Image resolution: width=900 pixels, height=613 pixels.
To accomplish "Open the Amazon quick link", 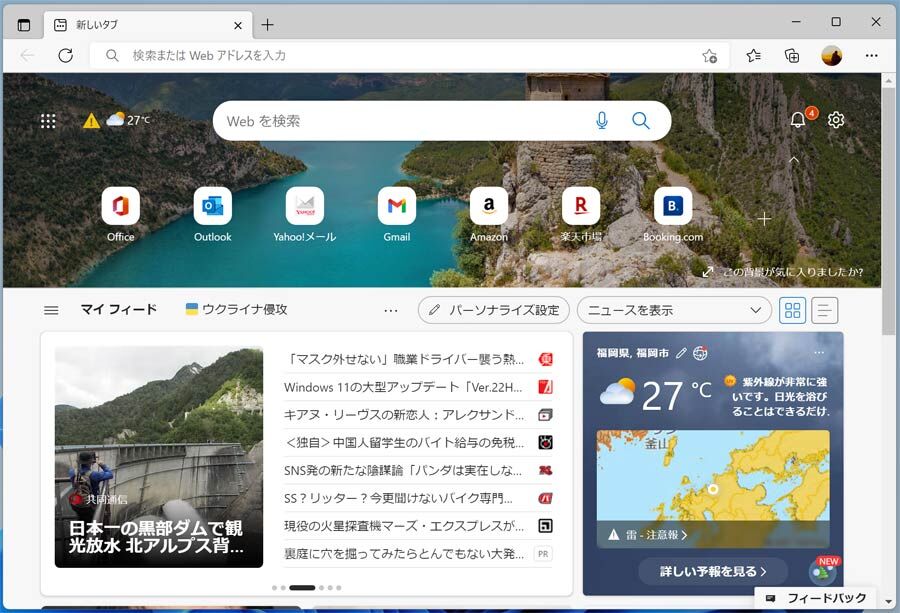I will coord(489,215).
